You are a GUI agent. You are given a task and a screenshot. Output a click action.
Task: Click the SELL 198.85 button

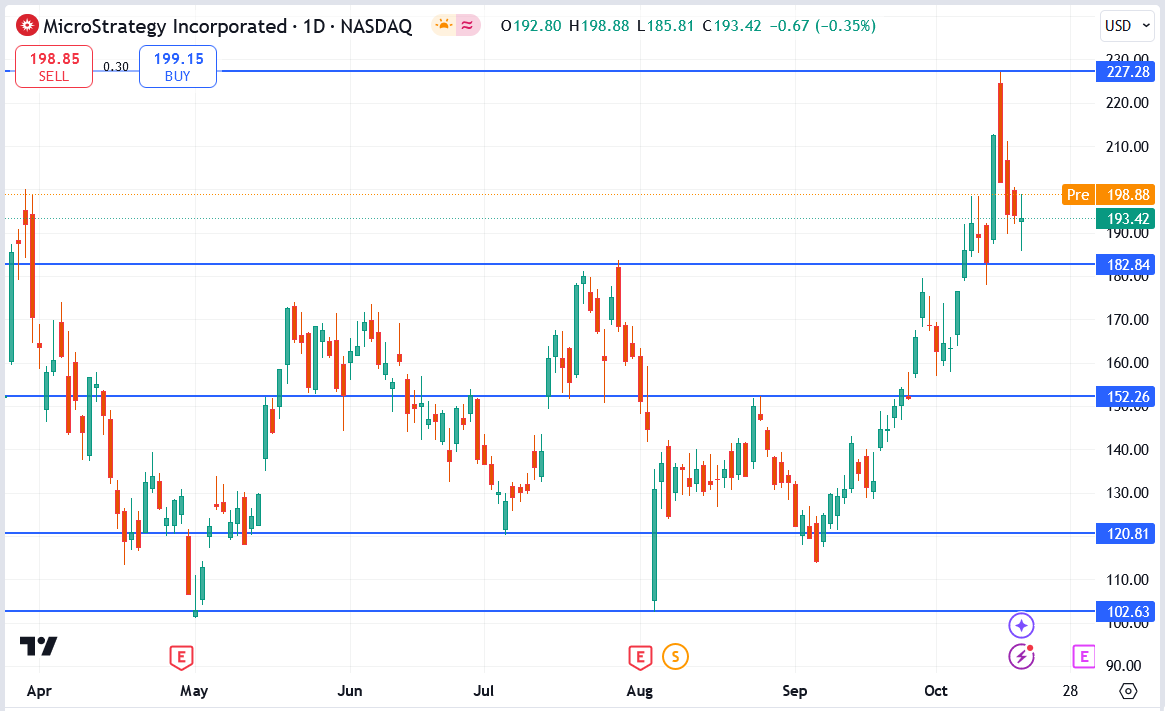pyautogui.click(x=53, y=66)
